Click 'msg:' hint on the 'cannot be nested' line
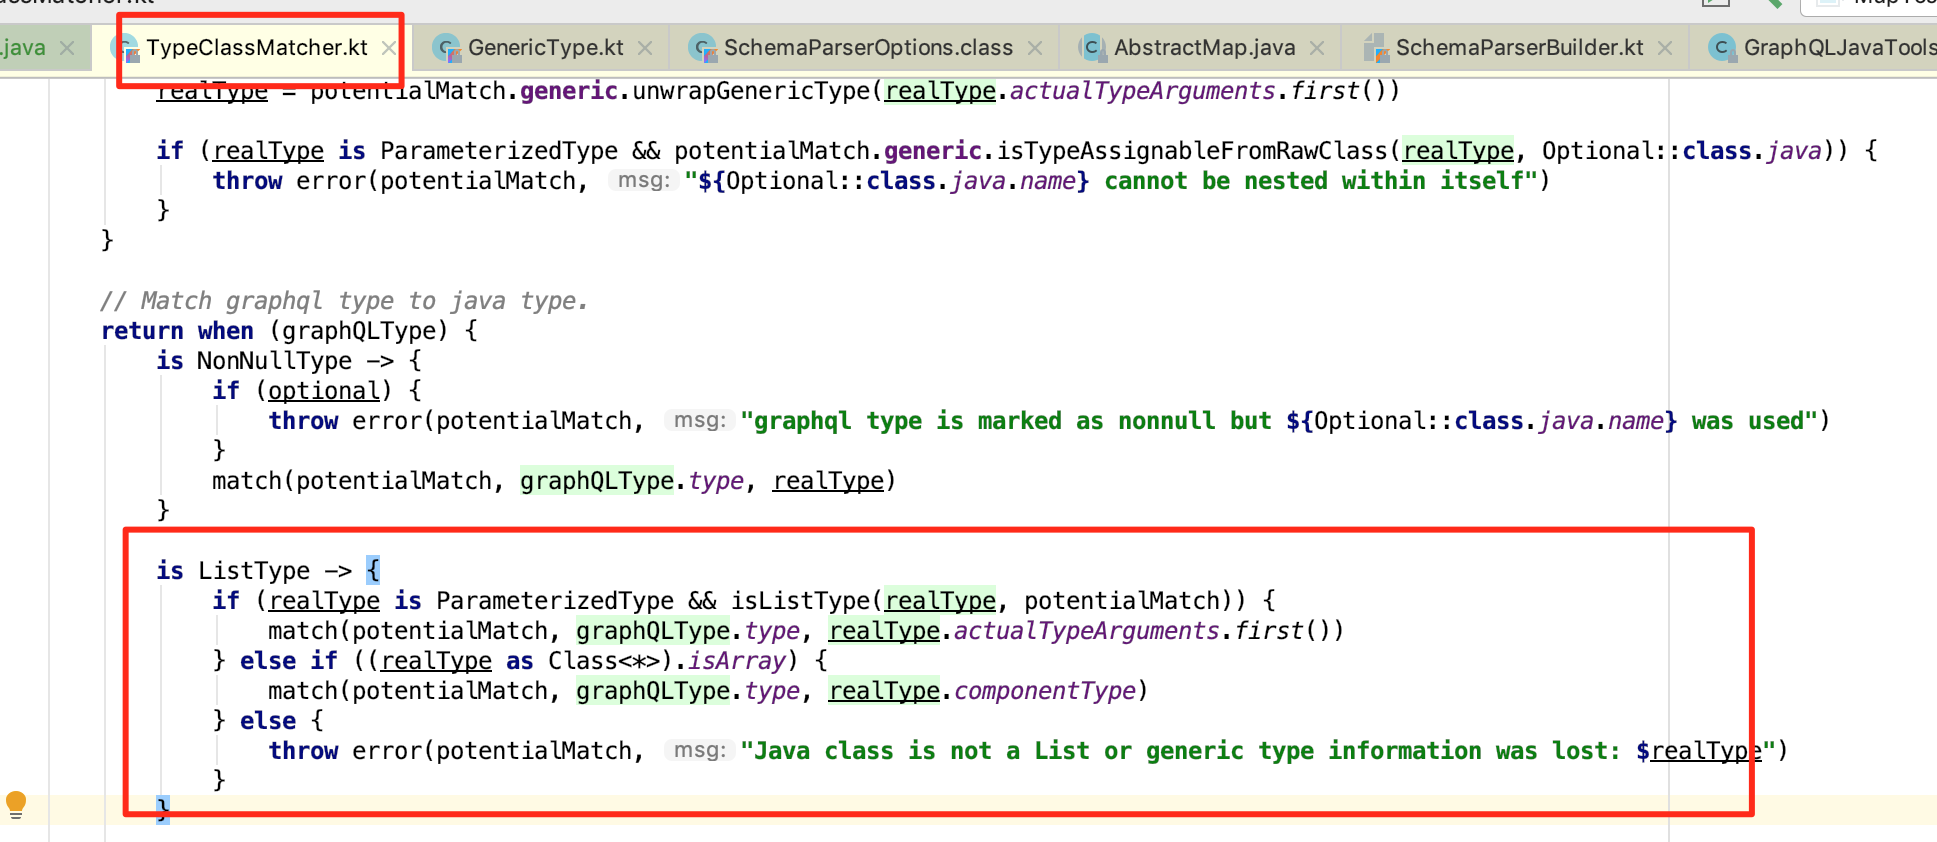The height and width of the screenshot is (842, 1937). [x=643, y=180]
